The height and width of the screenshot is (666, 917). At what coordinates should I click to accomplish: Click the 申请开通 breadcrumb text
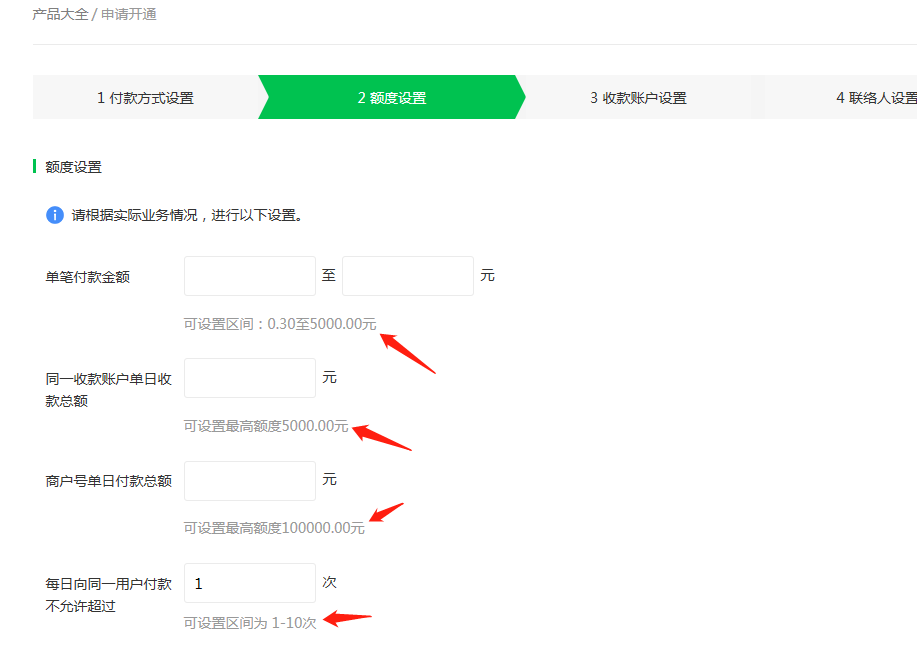click(x=129, y=14)
